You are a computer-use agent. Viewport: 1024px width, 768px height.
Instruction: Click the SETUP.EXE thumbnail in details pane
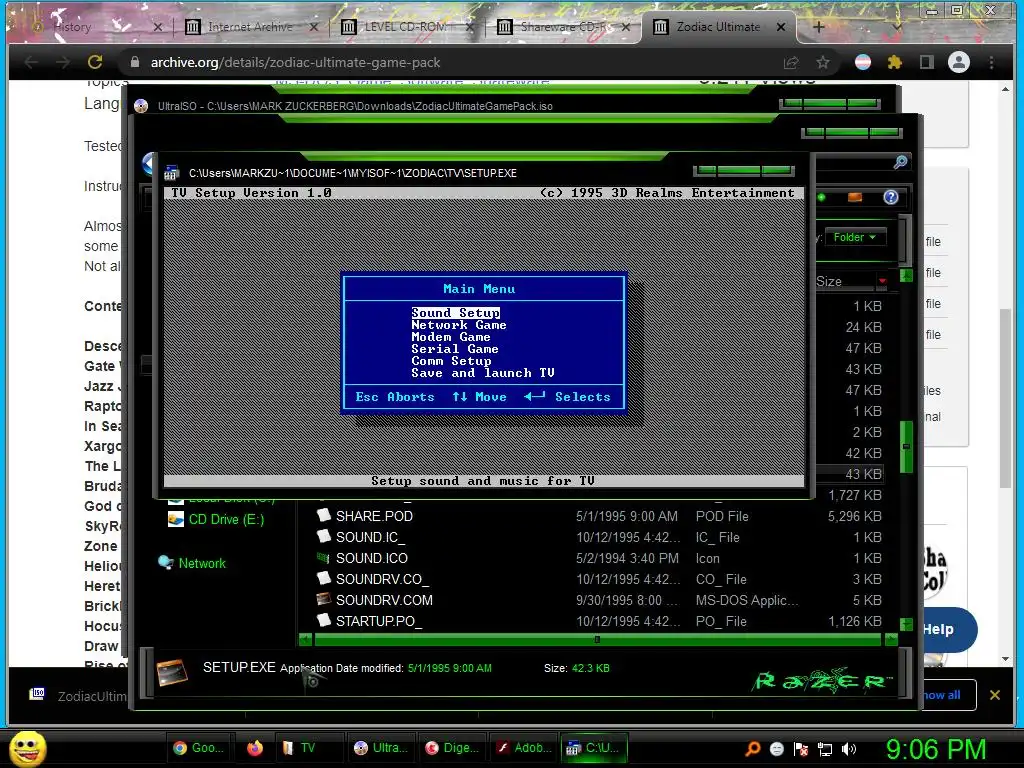click(x=172, y=672)
